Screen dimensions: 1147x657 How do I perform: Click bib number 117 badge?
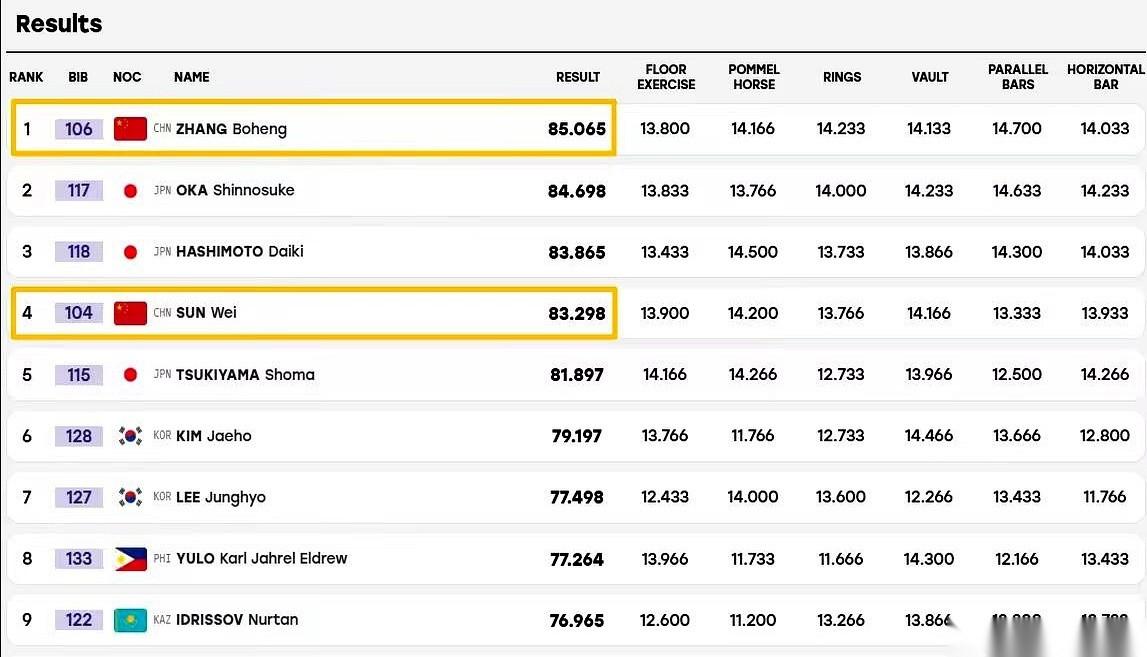(x=79, y=191)
